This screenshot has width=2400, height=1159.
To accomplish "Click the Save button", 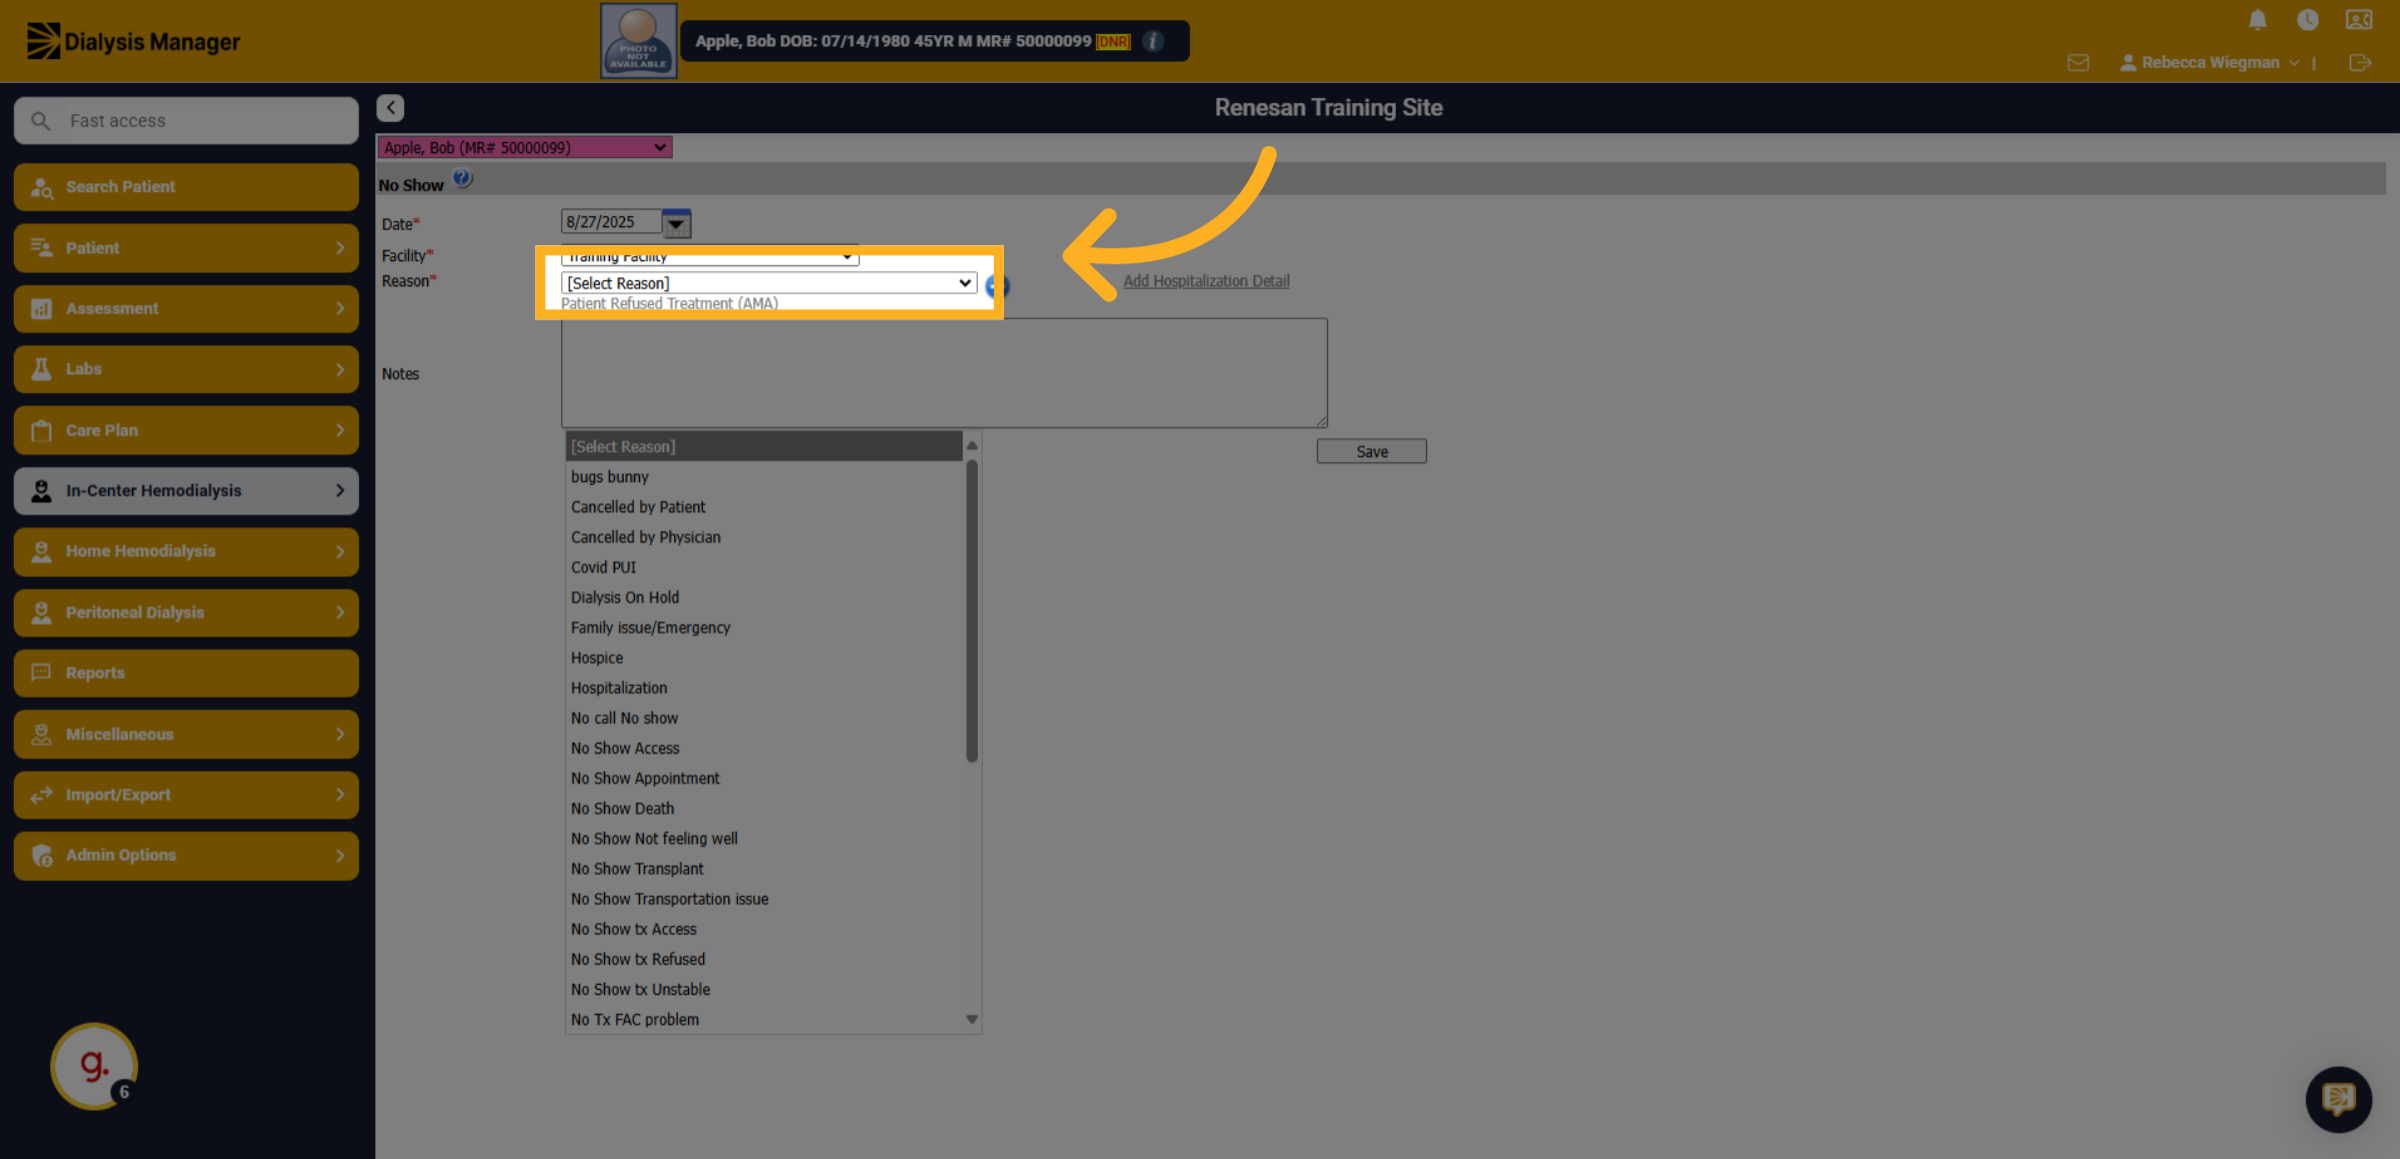I will pos(1371,452).
